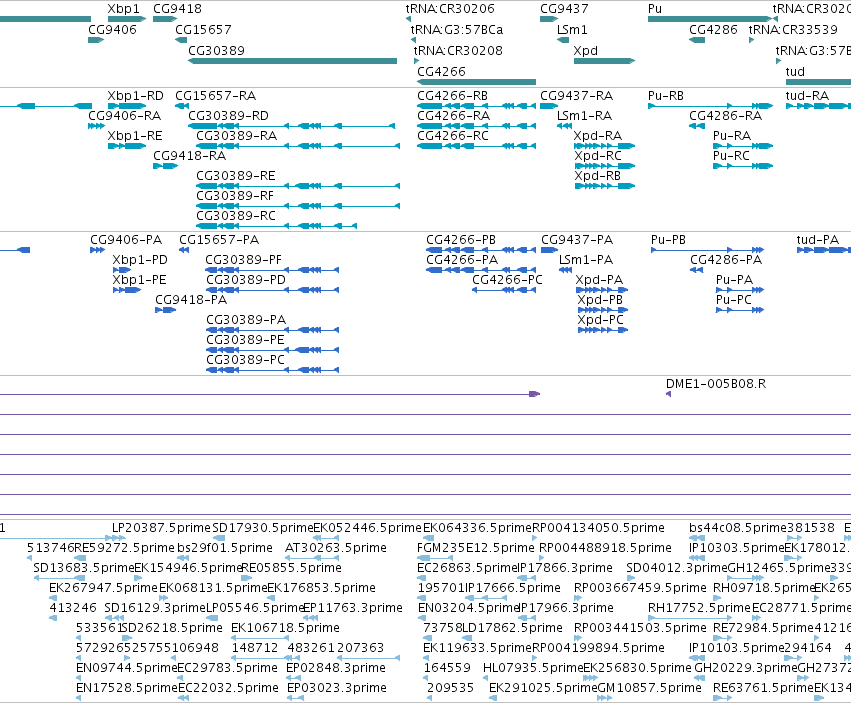Select the CG15657-PA protein

[x=184, y=250]
